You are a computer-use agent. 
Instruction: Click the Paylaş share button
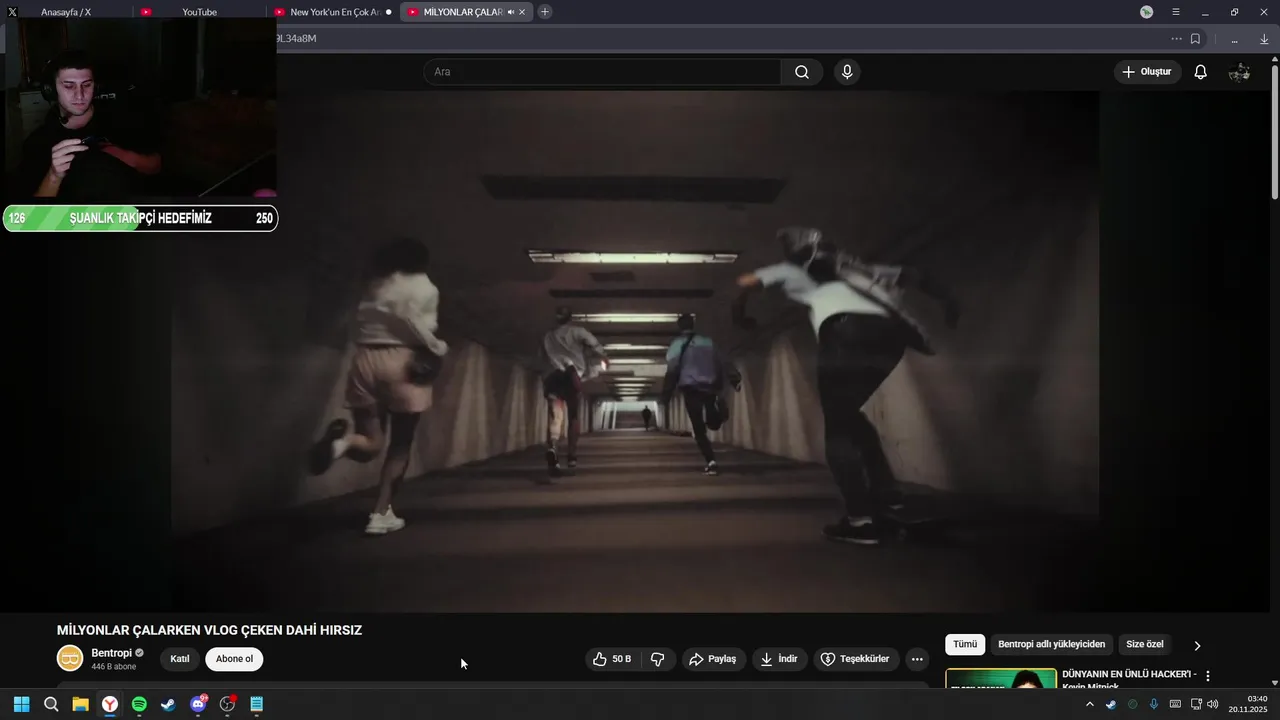(713, 659)
